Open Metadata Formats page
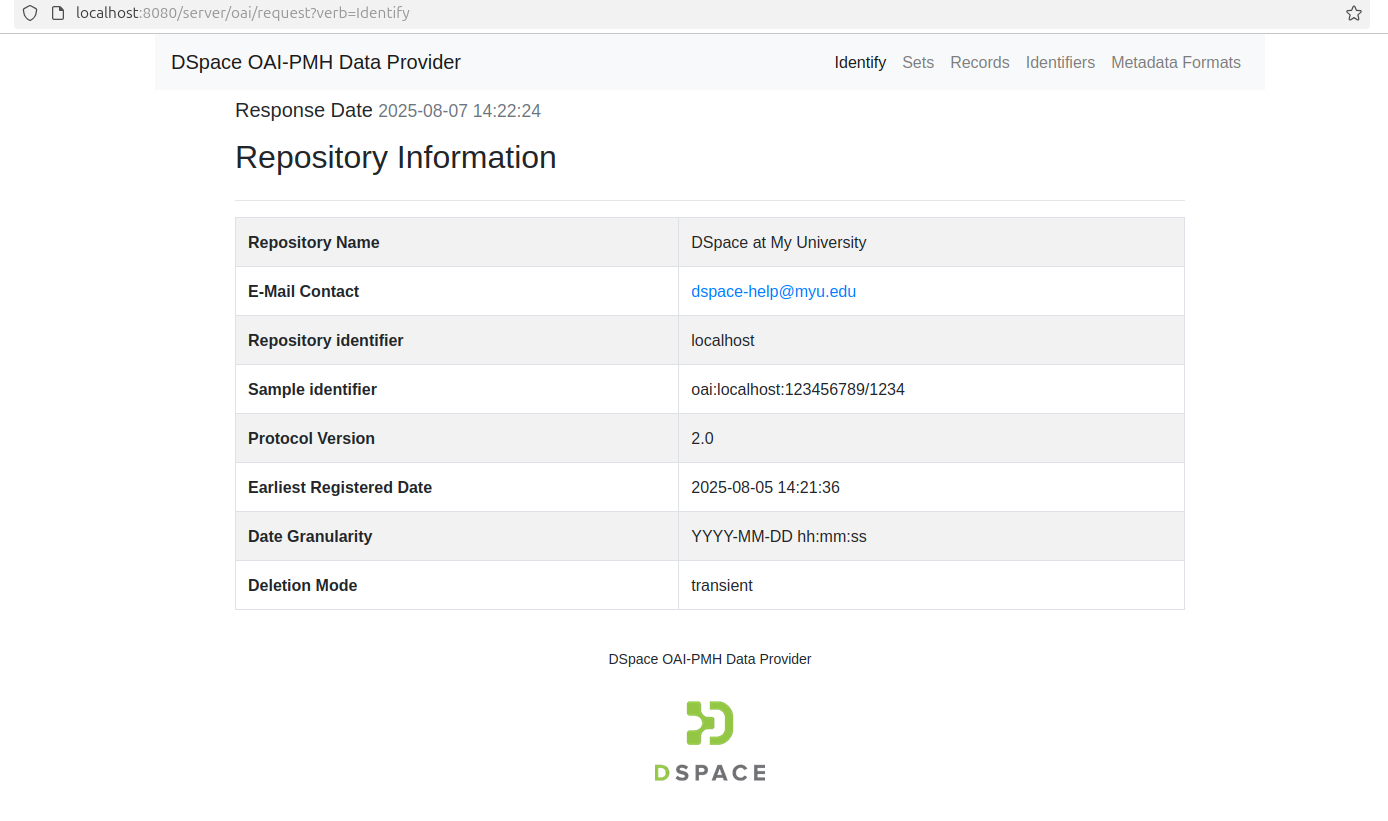This screenshot has width=1388, height=821. 1175,62
